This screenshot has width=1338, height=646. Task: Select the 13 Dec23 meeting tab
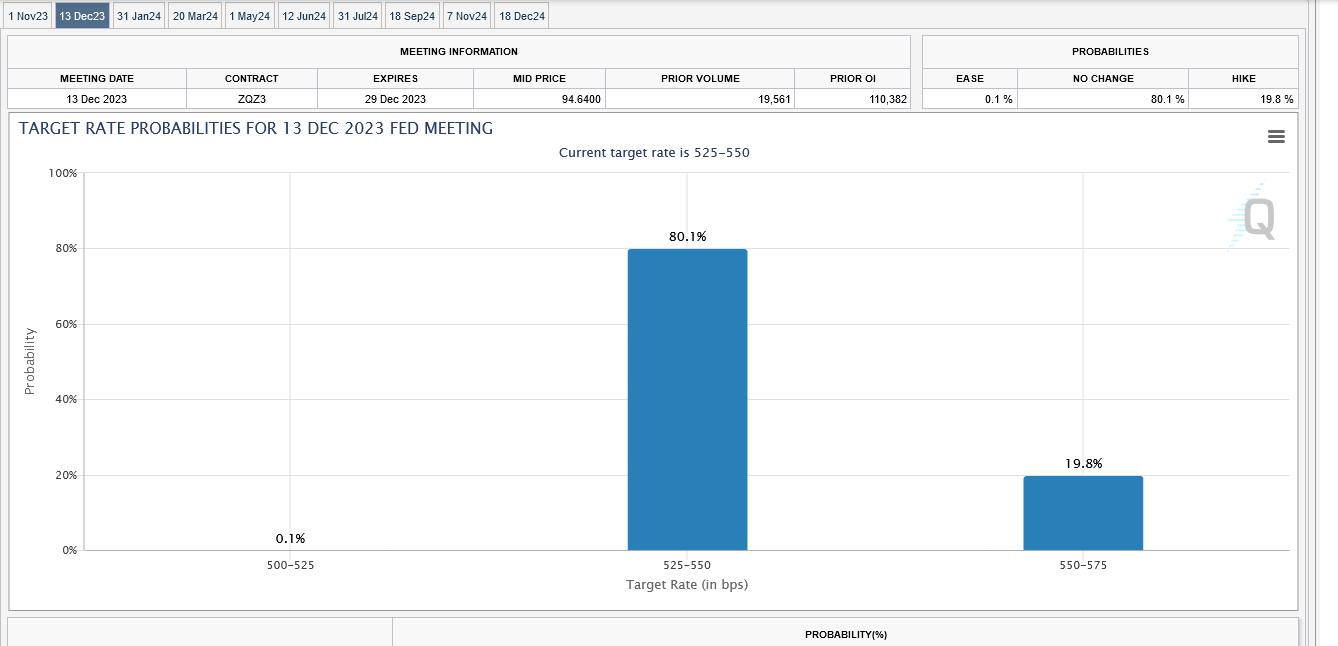coord(82,16)
